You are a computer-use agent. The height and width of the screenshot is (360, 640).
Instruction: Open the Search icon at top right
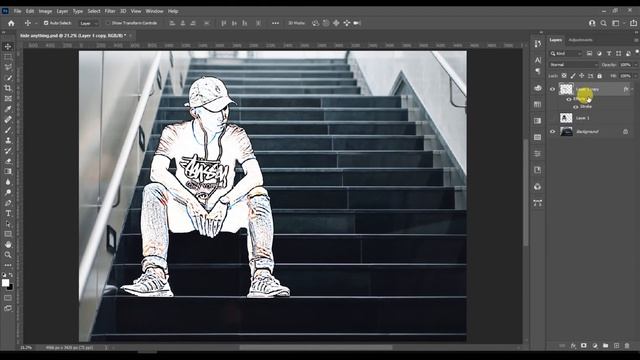tap(604, 23)
